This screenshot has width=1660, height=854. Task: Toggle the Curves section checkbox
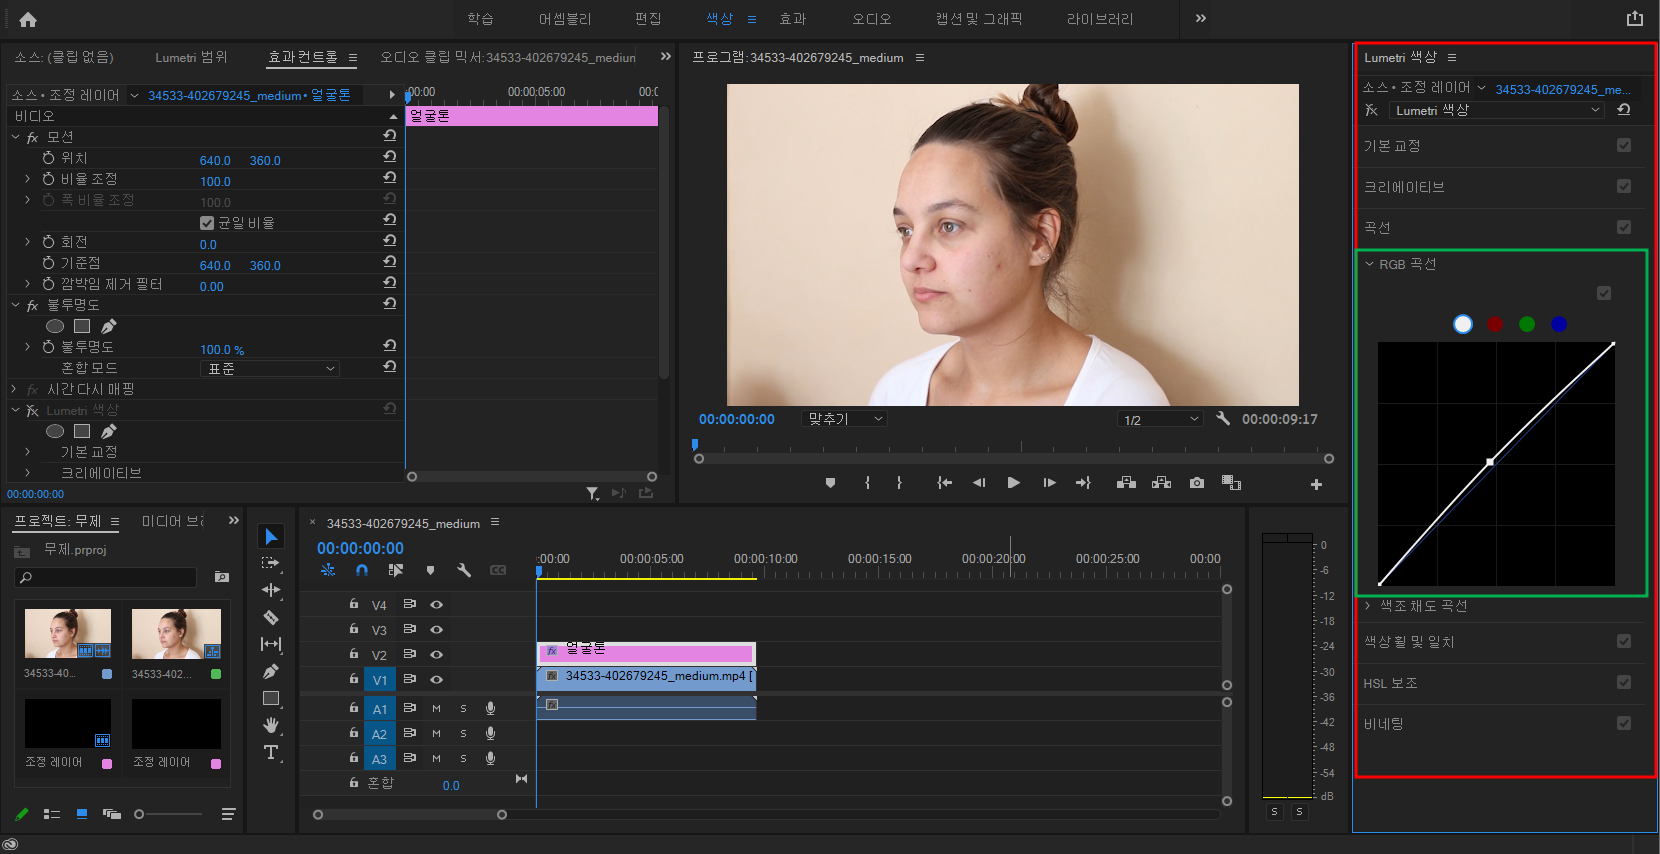click(1624, 227)
